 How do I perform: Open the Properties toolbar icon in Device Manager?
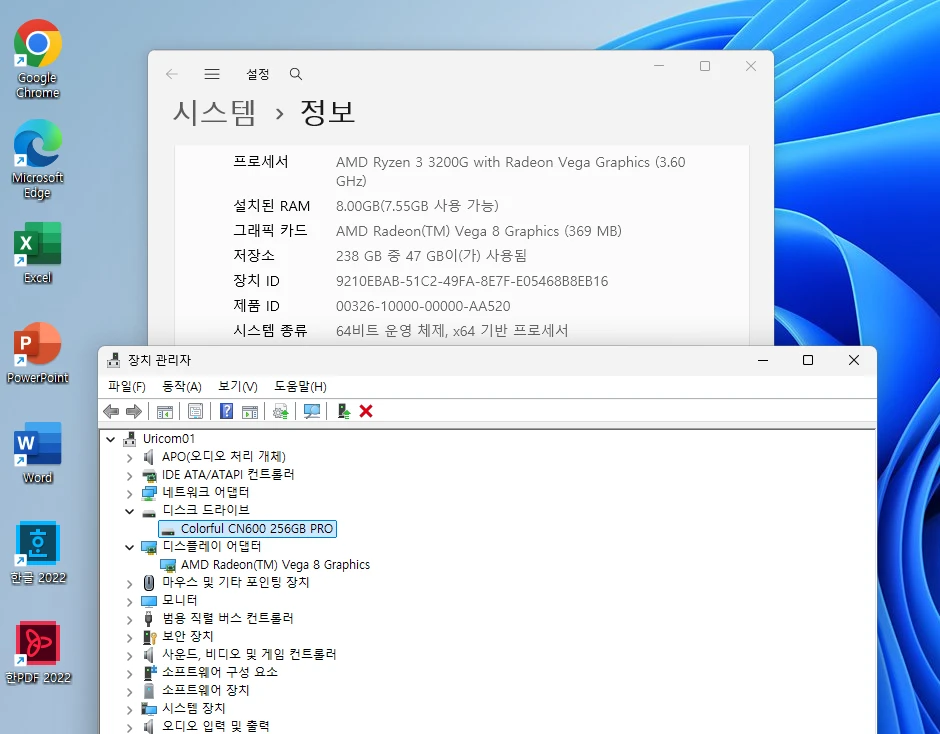click(195, 411)
